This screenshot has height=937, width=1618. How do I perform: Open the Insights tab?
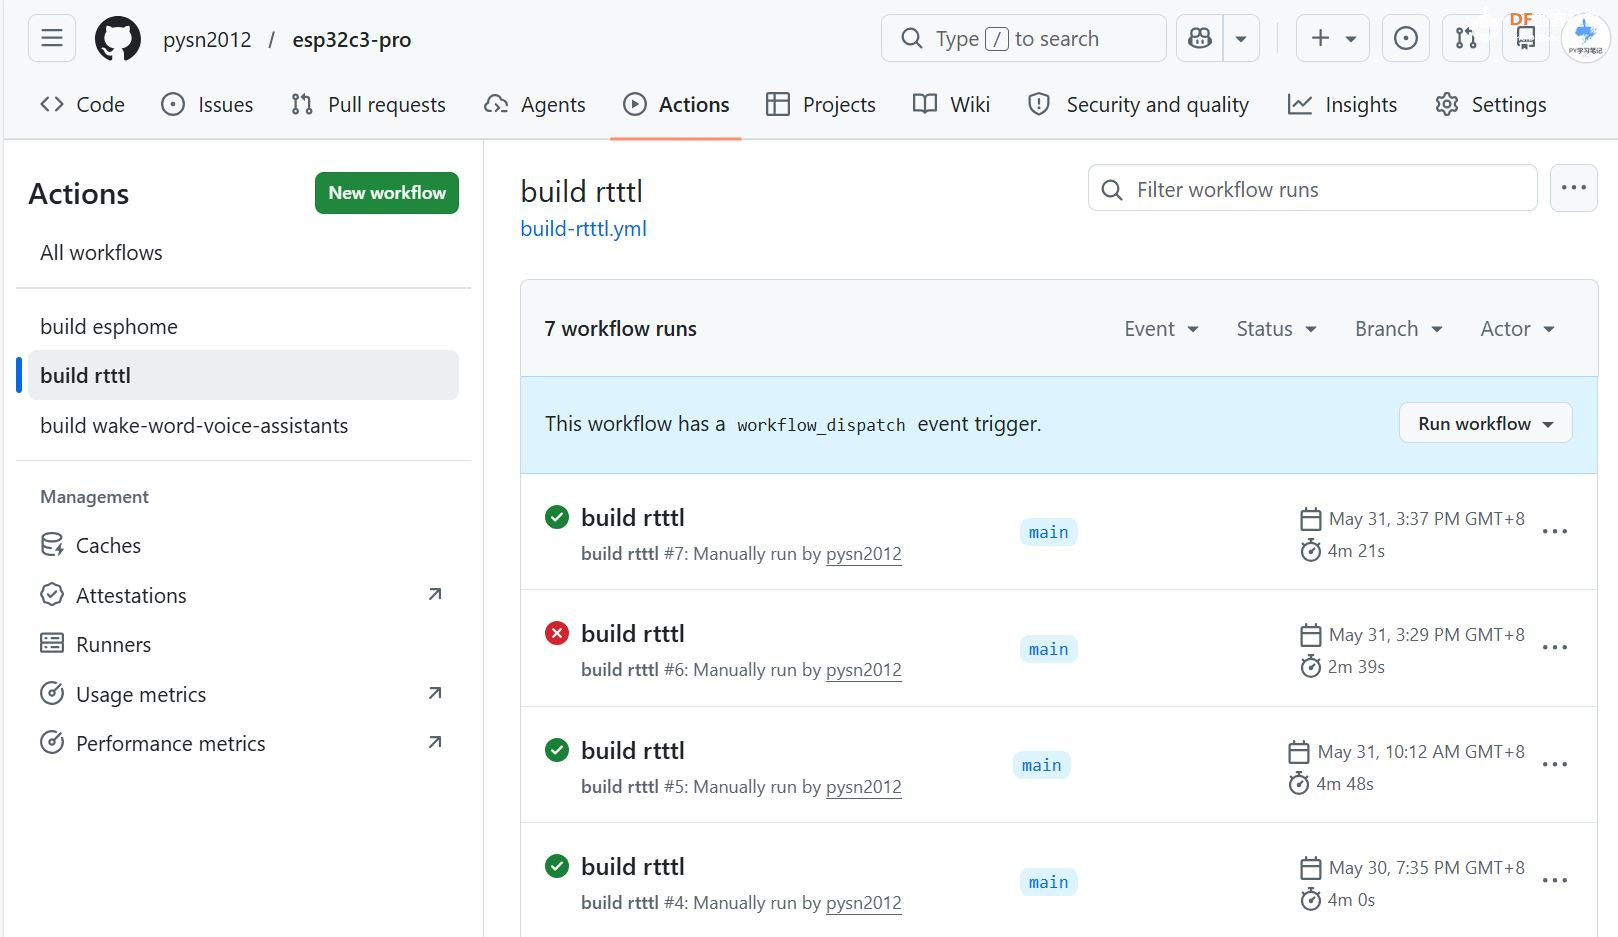[x=1342, y=104]
